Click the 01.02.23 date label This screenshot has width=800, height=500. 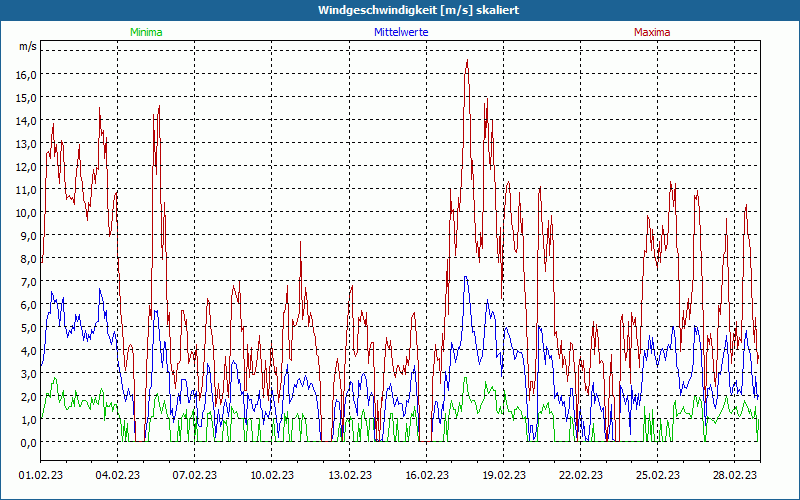tap(42, 476)
